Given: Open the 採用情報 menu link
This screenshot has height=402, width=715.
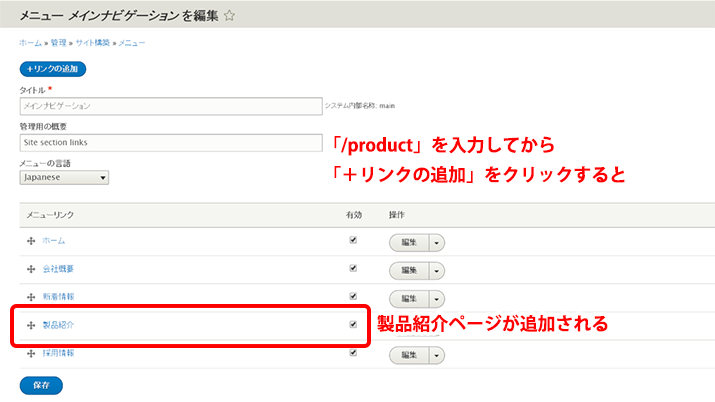Looking at the screenshot, I should (58, 353).
